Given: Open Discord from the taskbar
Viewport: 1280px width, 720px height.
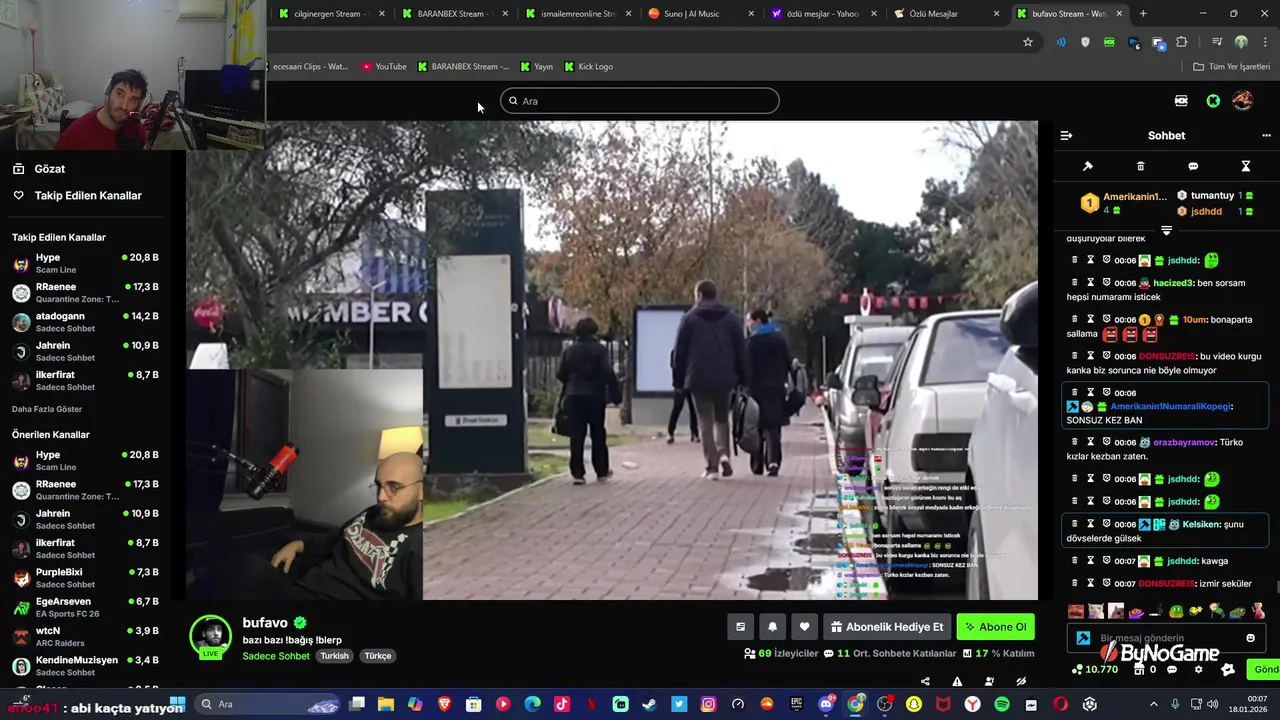Looking at the screenshot, I should coord(826,704).
